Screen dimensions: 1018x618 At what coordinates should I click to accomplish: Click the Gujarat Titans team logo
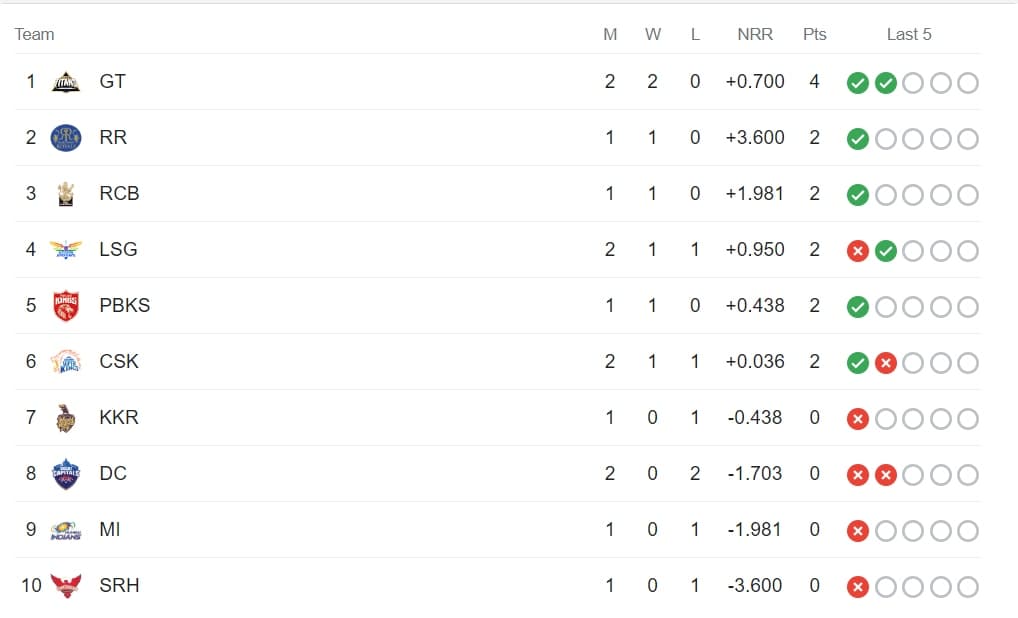(66, 82)
